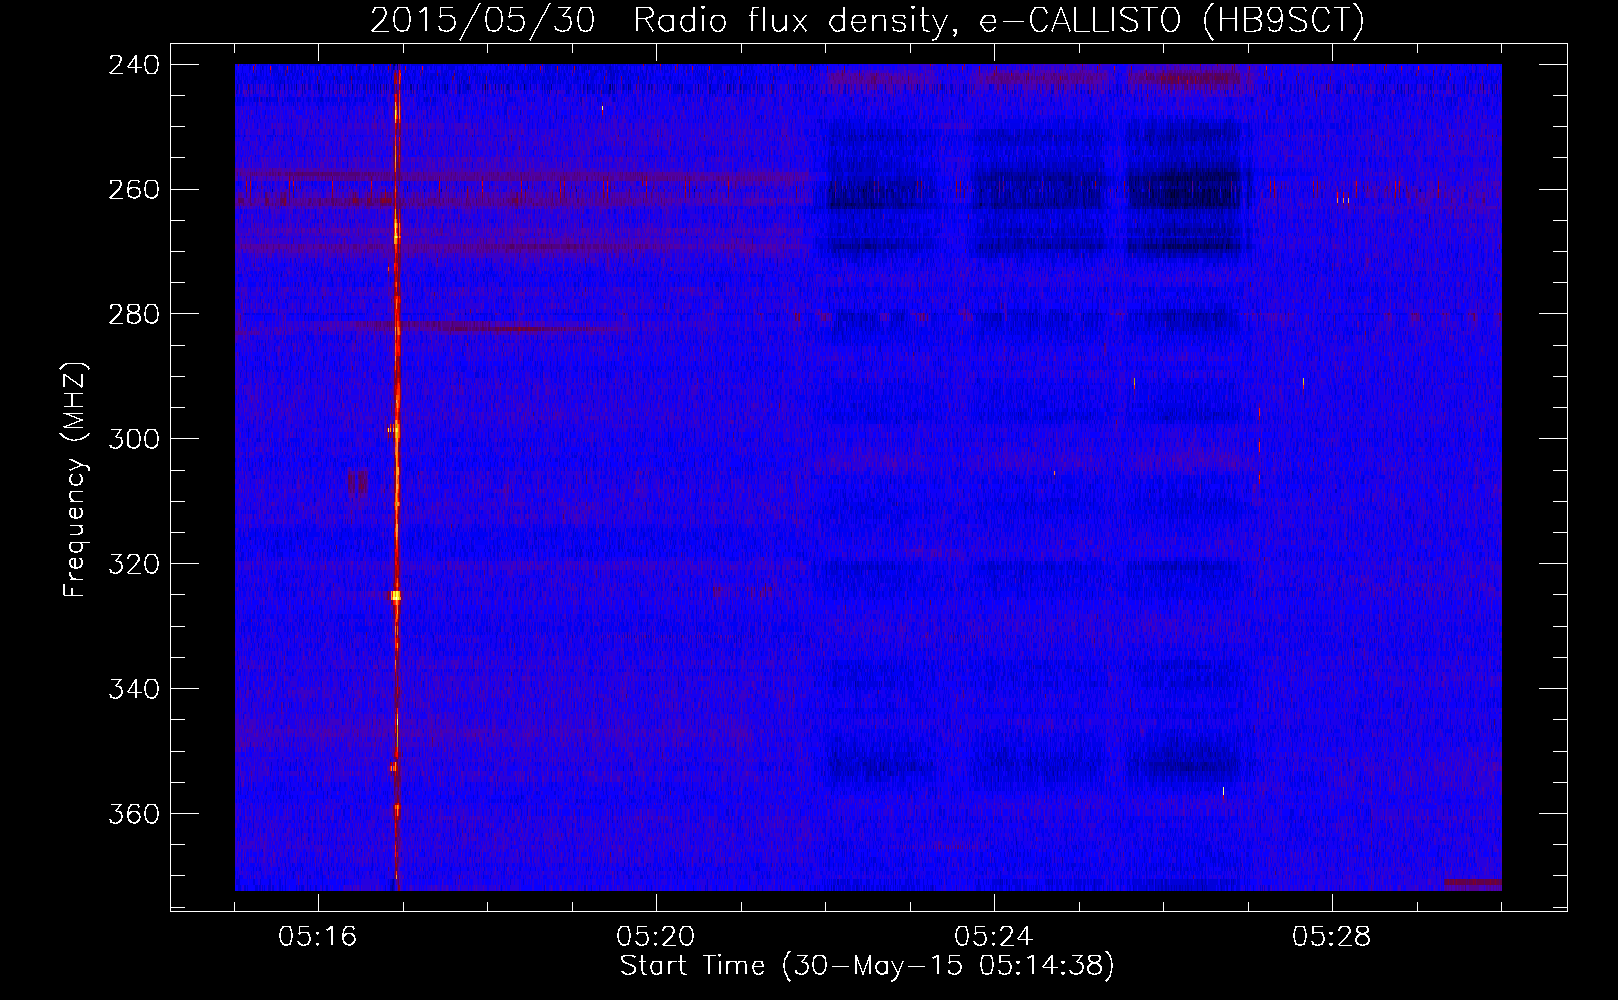Click the 300 frequency tick label
The image size is (1618, 1000).
(x=134, y=439)
